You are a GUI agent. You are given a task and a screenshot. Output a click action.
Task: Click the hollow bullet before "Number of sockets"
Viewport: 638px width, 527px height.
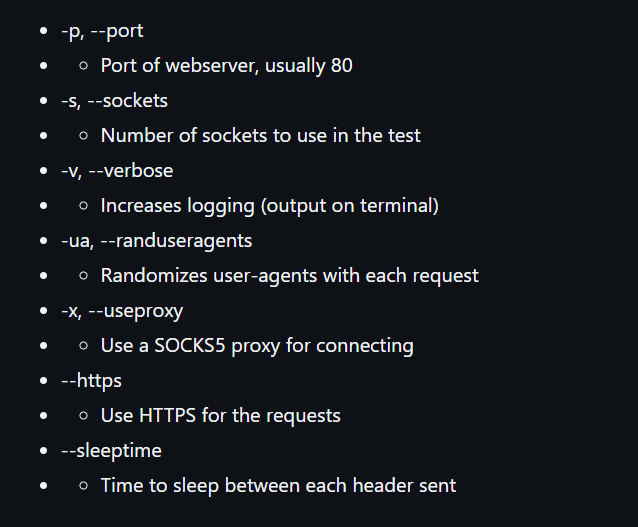[83, 136]
